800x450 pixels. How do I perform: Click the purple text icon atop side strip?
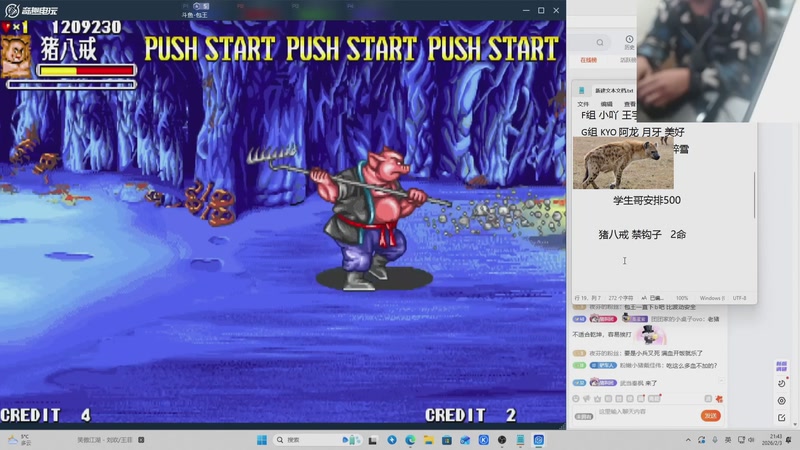tap(781, 366)
